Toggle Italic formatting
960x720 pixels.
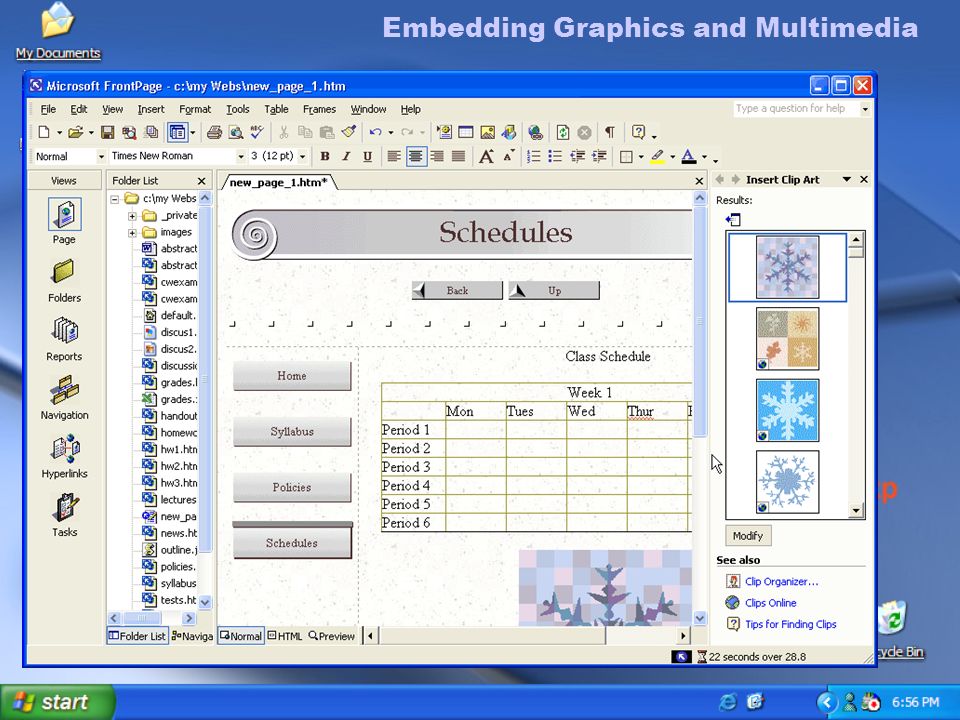346,157
